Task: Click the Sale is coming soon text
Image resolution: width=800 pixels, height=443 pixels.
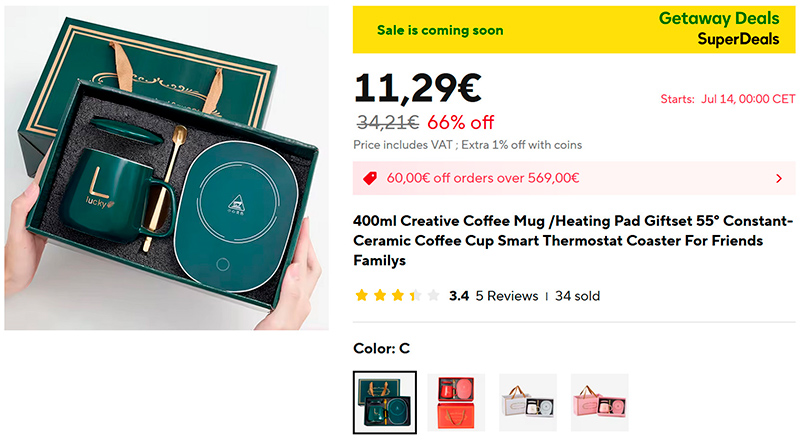Action: coord(440,30)
